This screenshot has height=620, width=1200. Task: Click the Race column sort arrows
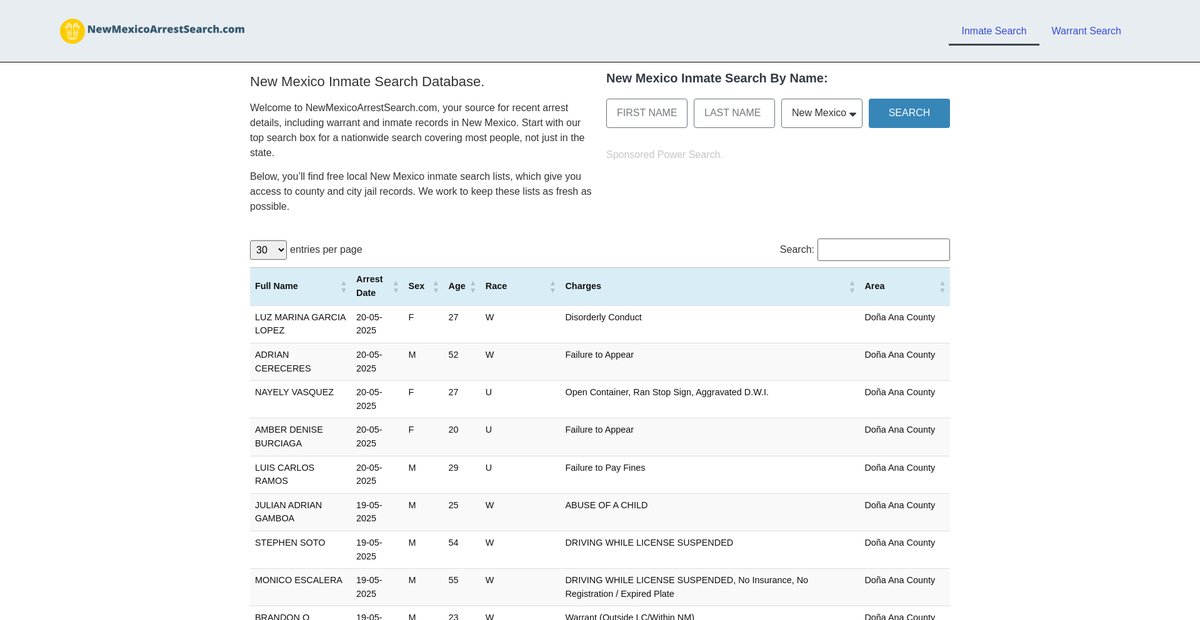point(552,286)
